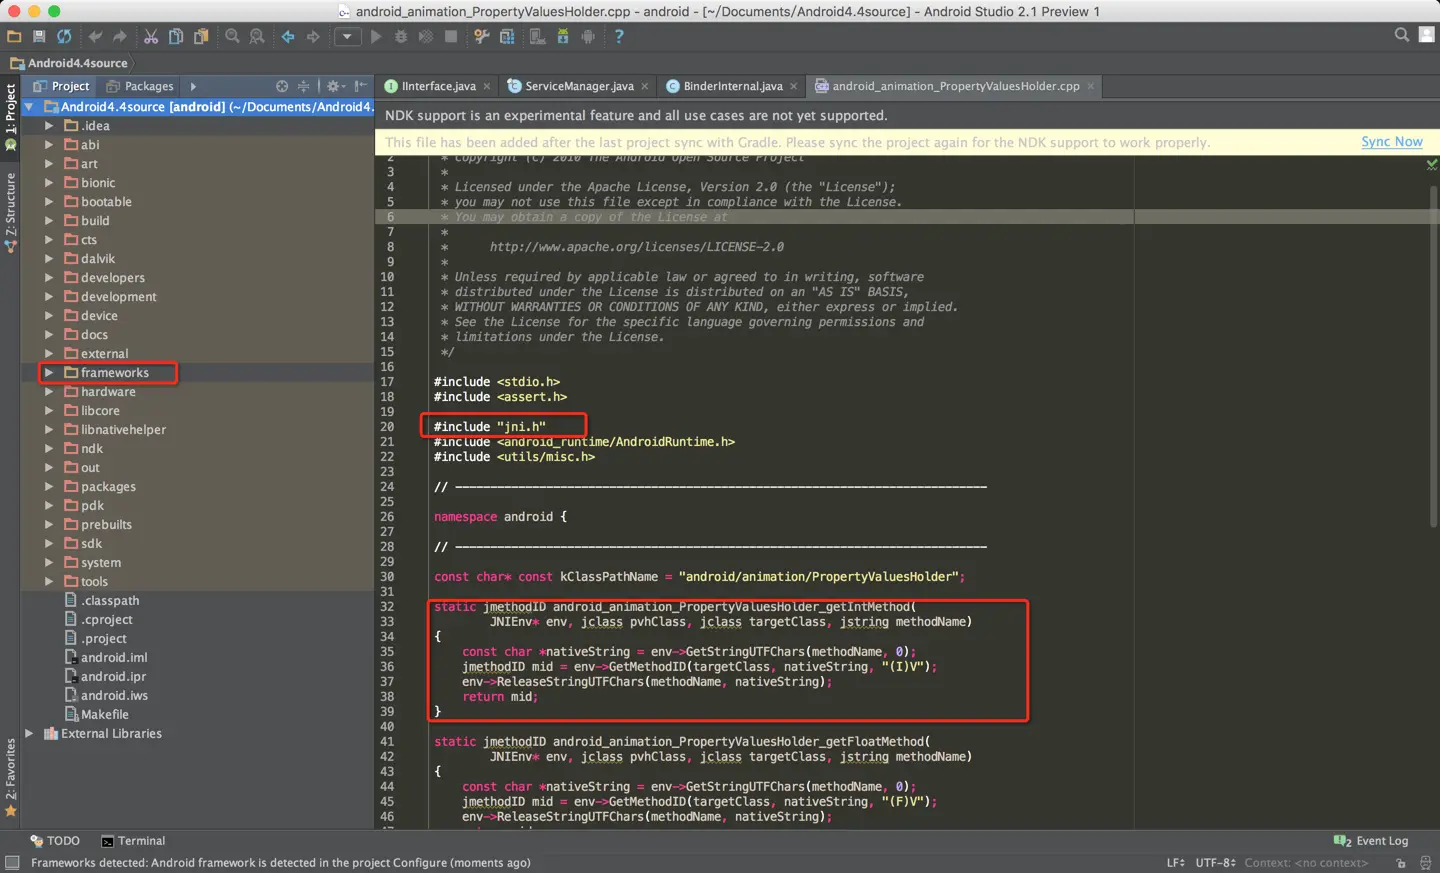Copy selection using toolbar icon
The height and width of the screenshot is (873, 1440).
[x=176, y=36]
